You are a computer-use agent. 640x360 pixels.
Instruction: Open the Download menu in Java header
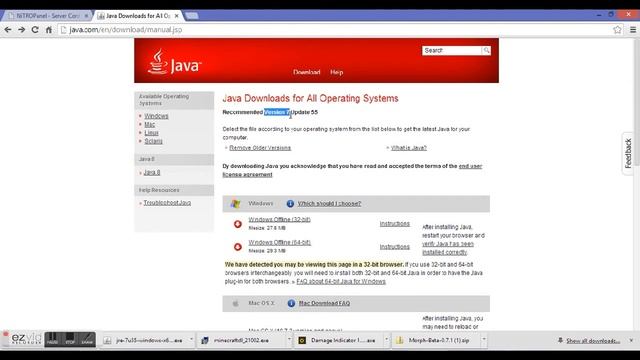click(x=307, y=72)
